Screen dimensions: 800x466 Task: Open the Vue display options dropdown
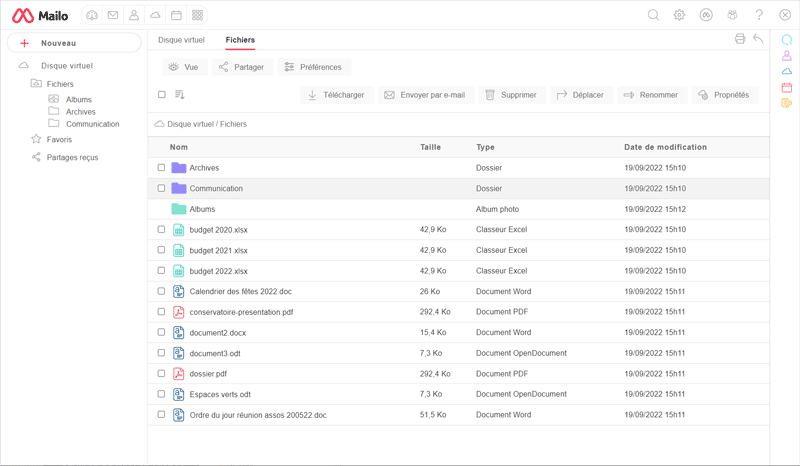[184, 67]
